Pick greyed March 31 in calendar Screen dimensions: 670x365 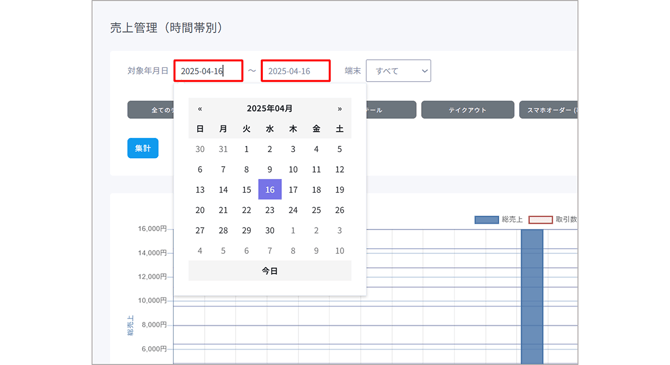click(223, 149)
